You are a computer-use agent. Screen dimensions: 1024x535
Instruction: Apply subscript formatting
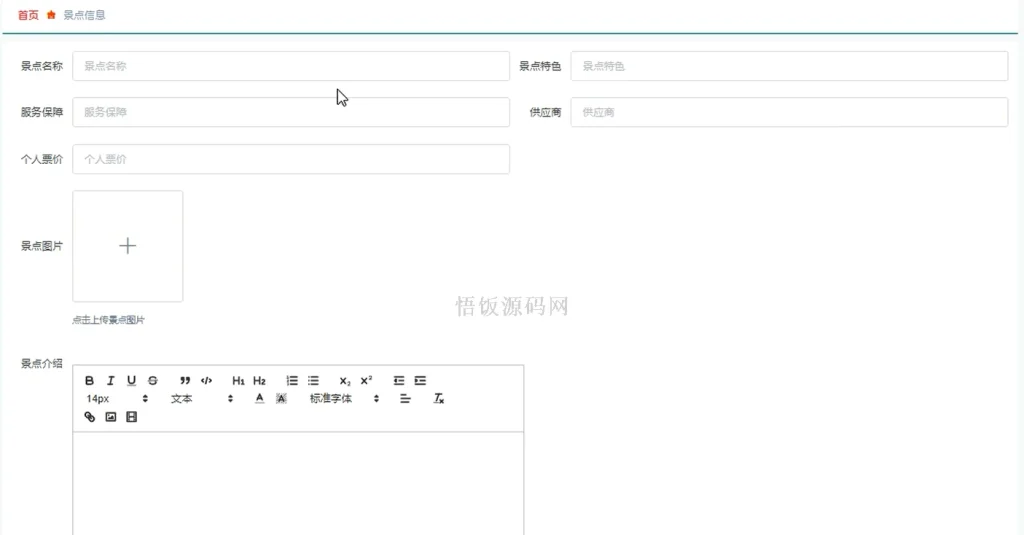[345, 381]
